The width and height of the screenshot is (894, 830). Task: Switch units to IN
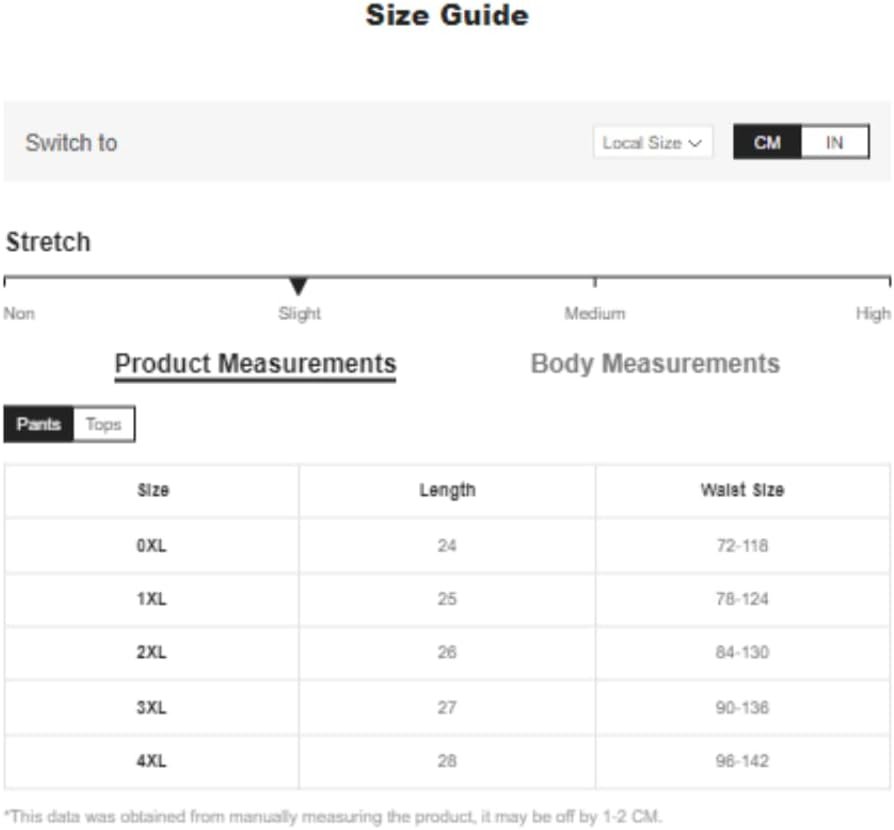(835, 142)
